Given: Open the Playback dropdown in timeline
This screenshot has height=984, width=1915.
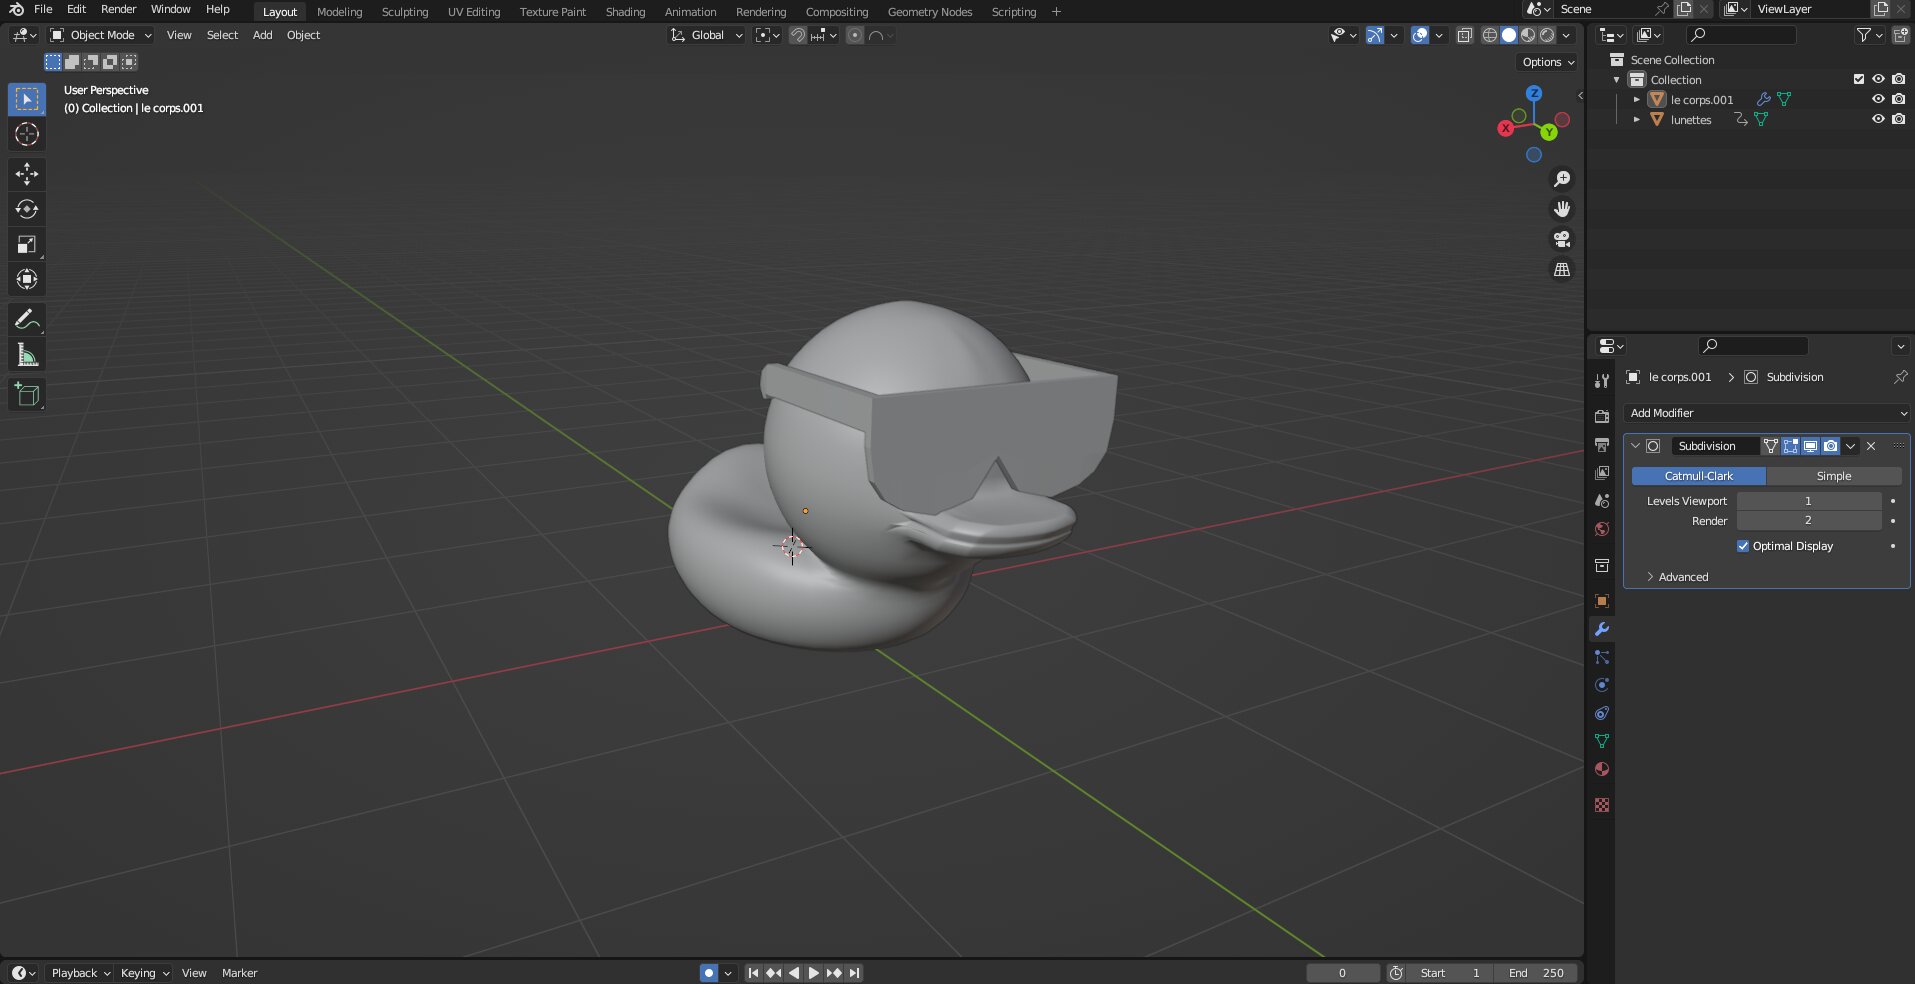Looking at the screenshot, I should click(80, 973).
